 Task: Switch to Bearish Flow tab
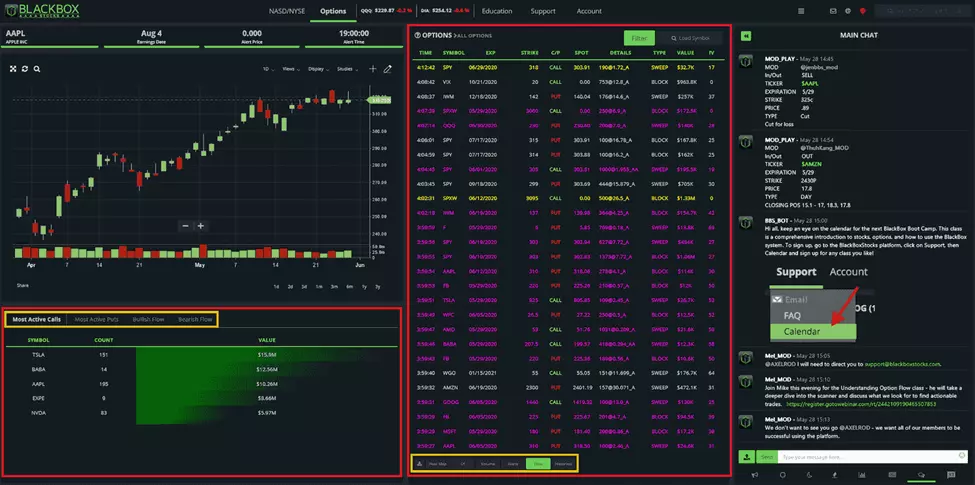[x=195, y=320]
